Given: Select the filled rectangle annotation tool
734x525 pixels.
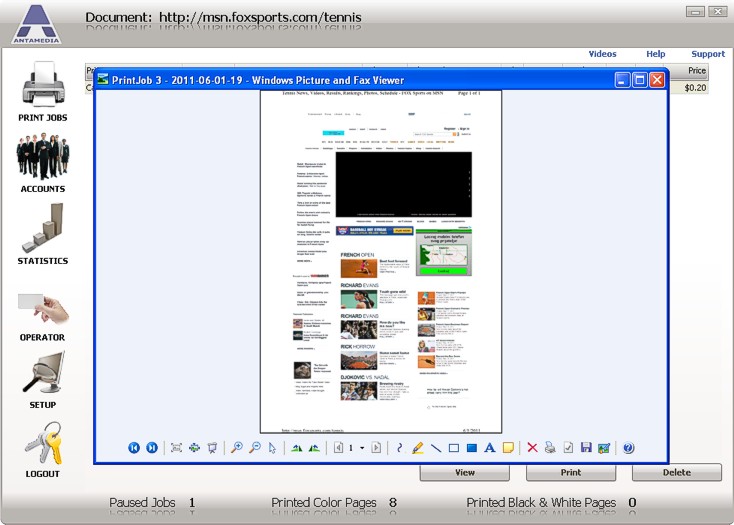Looking at the screenshot, I should point(472,448).
